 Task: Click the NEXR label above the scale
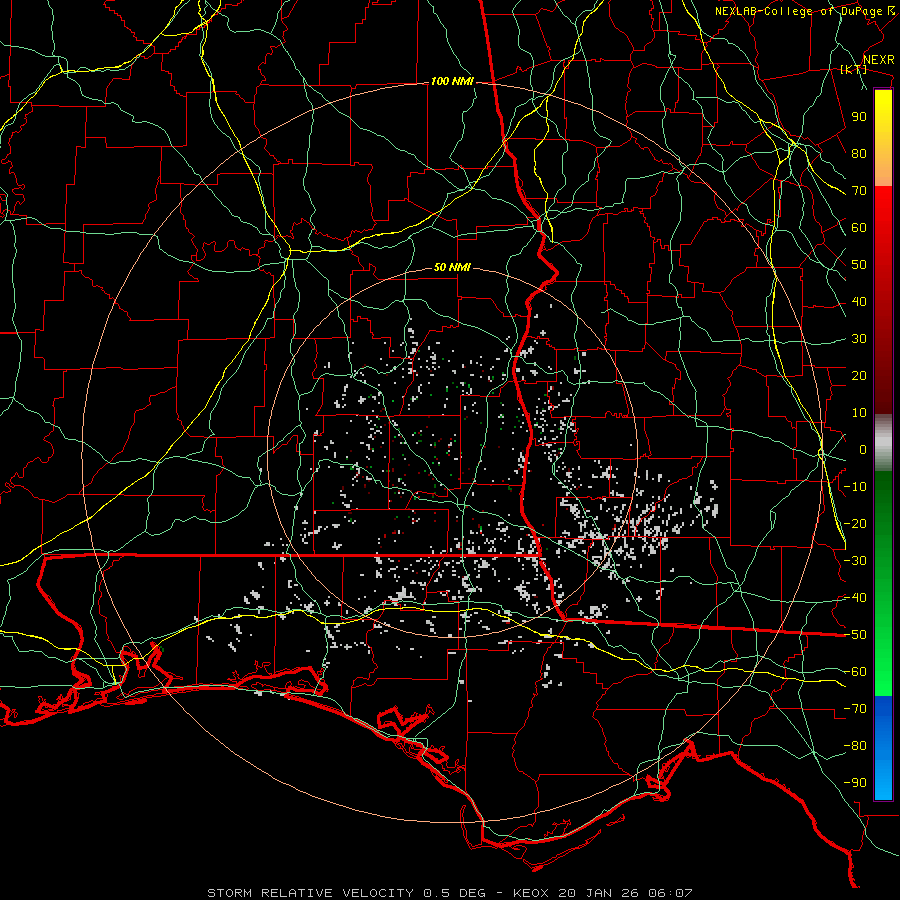click(x=879, y=60)
